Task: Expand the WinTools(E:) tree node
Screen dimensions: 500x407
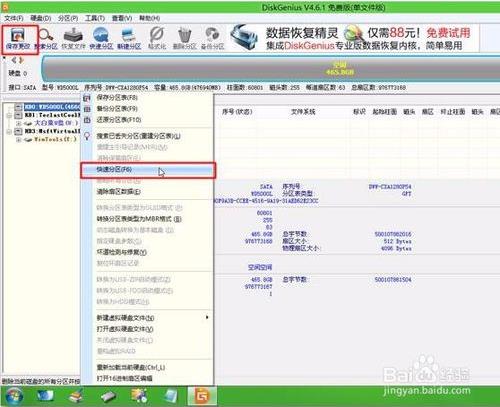Action: [19, 140]
